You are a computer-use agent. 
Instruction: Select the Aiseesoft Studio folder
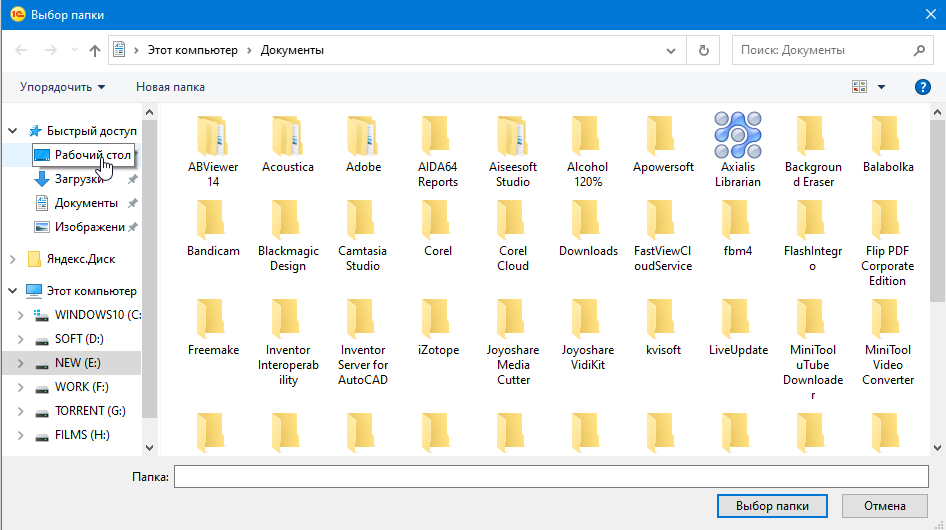pos(513,151)
